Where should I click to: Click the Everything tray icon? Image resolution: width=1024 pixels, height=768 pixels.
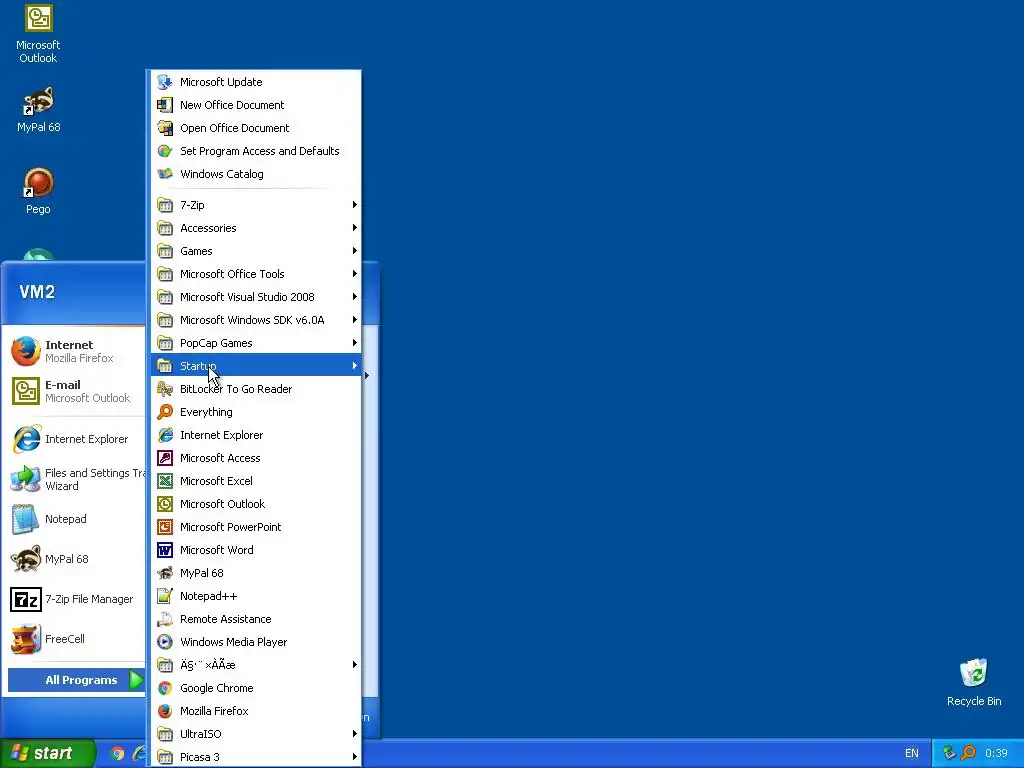click(968, 753)
